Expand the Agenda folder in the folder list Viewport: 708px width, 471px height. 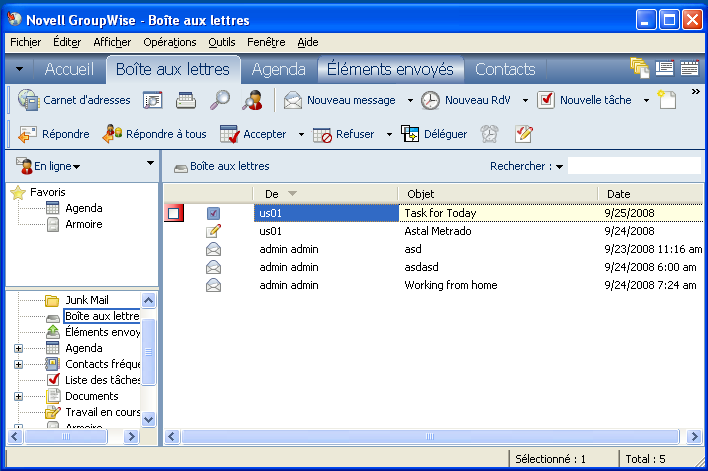pyautogui.click(x=19, y=349)
